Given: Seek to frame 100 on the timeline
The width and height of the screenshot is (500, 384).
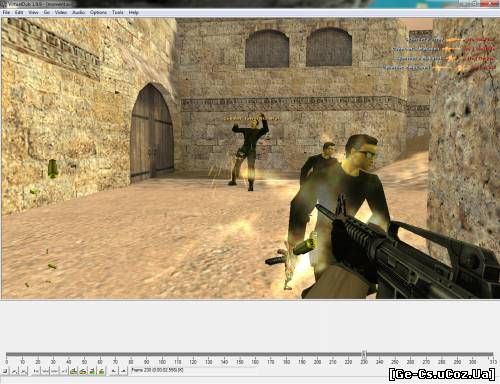Looking at the screenshot, I should (x=162, y=355).
